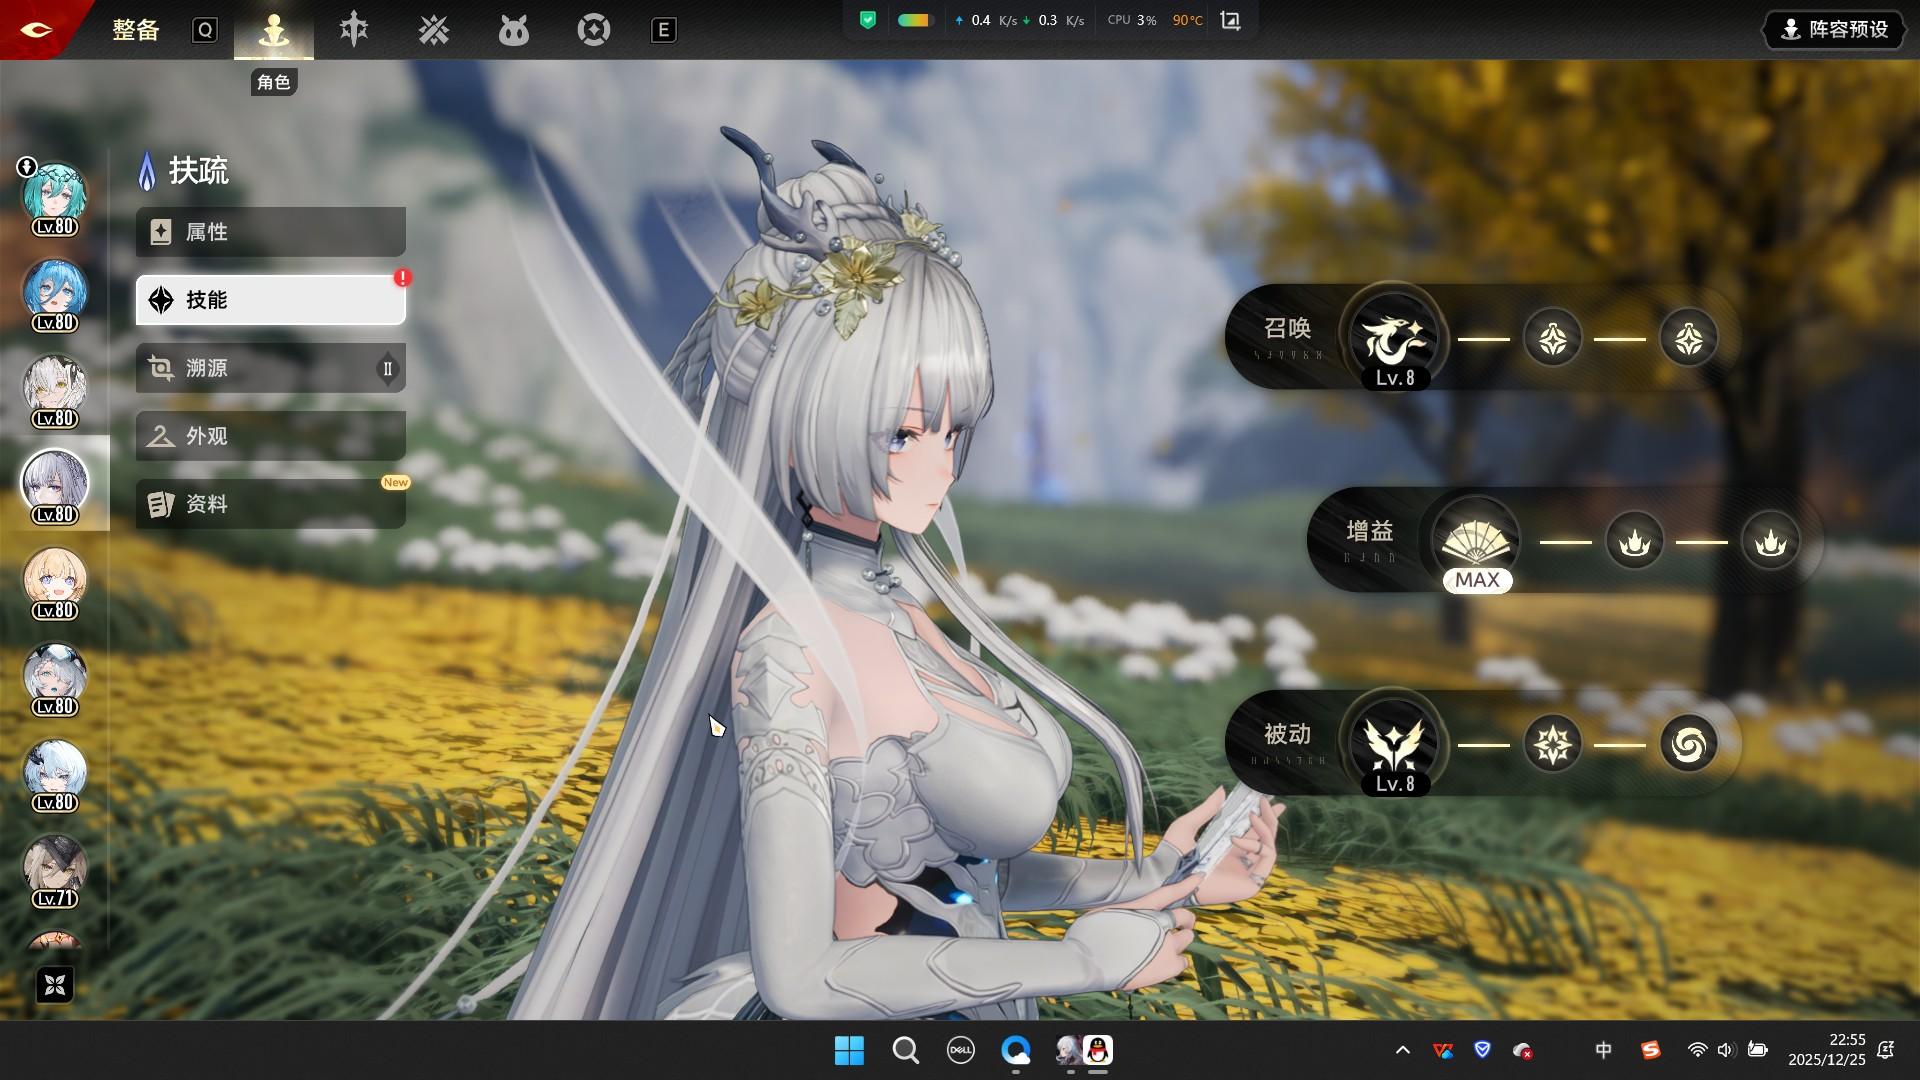Show hidden system tray icons
The height and width of the screenshot is (1080, 1920).
point(1402,1050)
